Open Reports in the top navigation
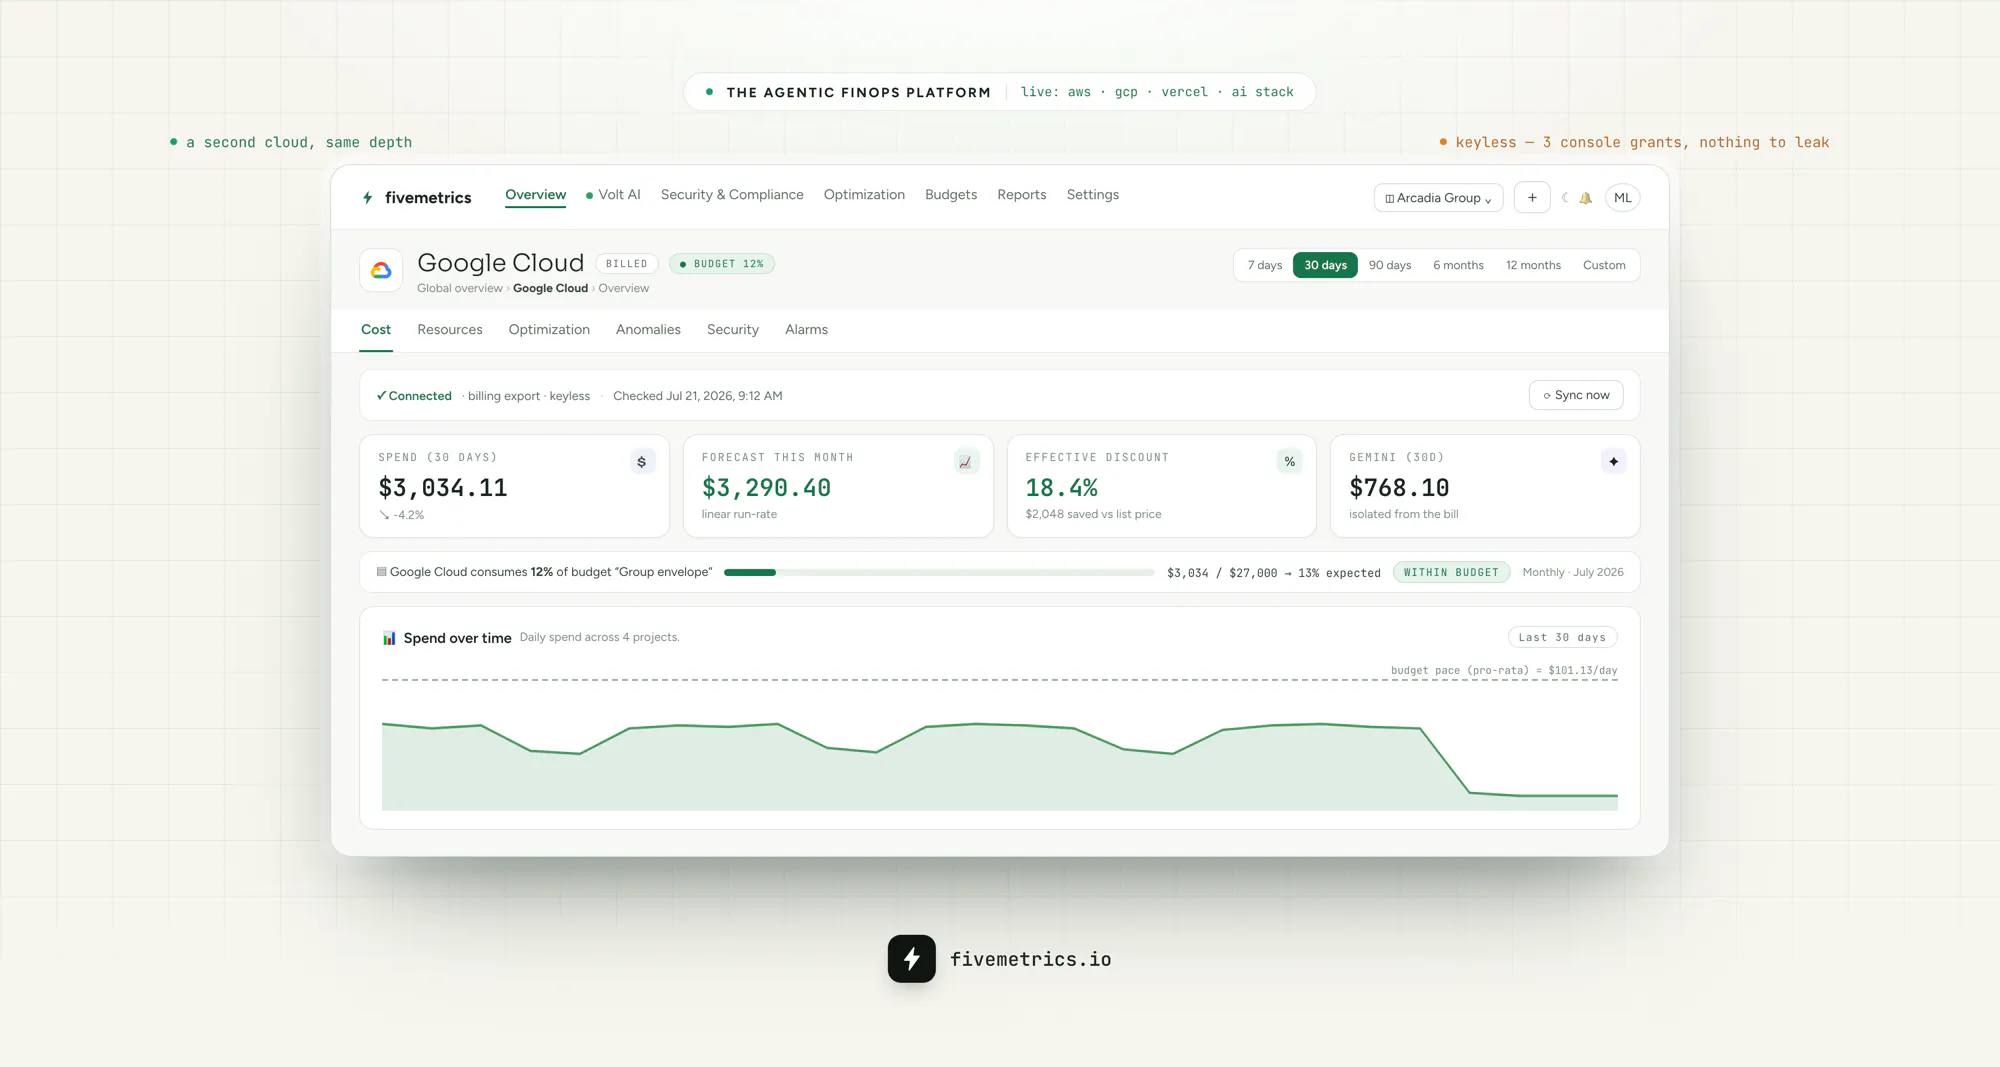Screen dimensions: 2000x1067 [x=1021, y=195]
